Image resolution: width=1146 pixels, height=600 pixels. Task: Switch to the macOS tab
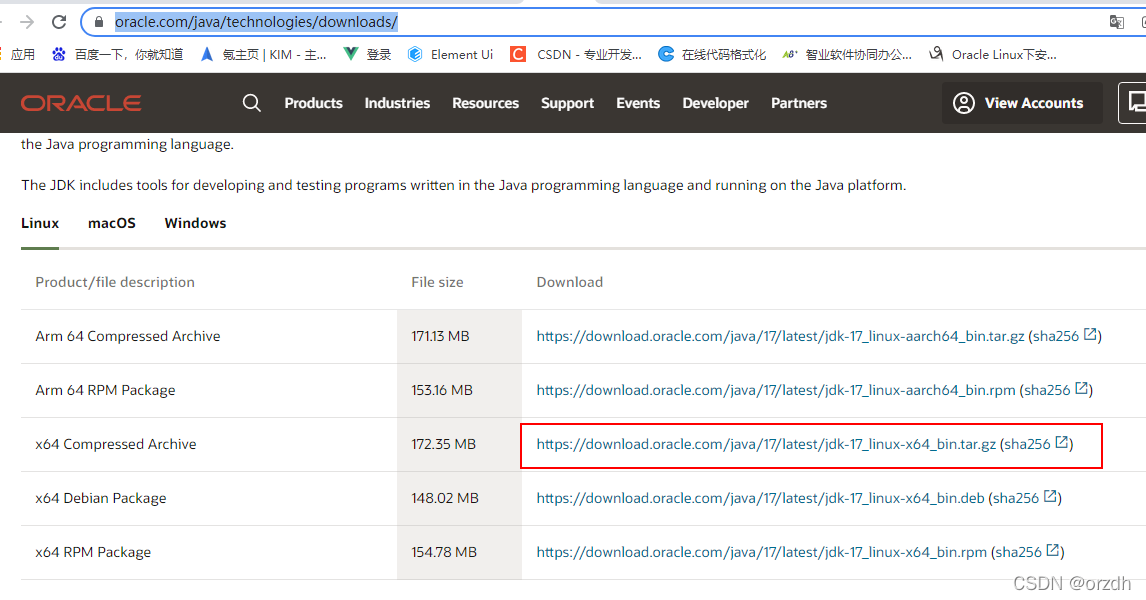(112, 224)
